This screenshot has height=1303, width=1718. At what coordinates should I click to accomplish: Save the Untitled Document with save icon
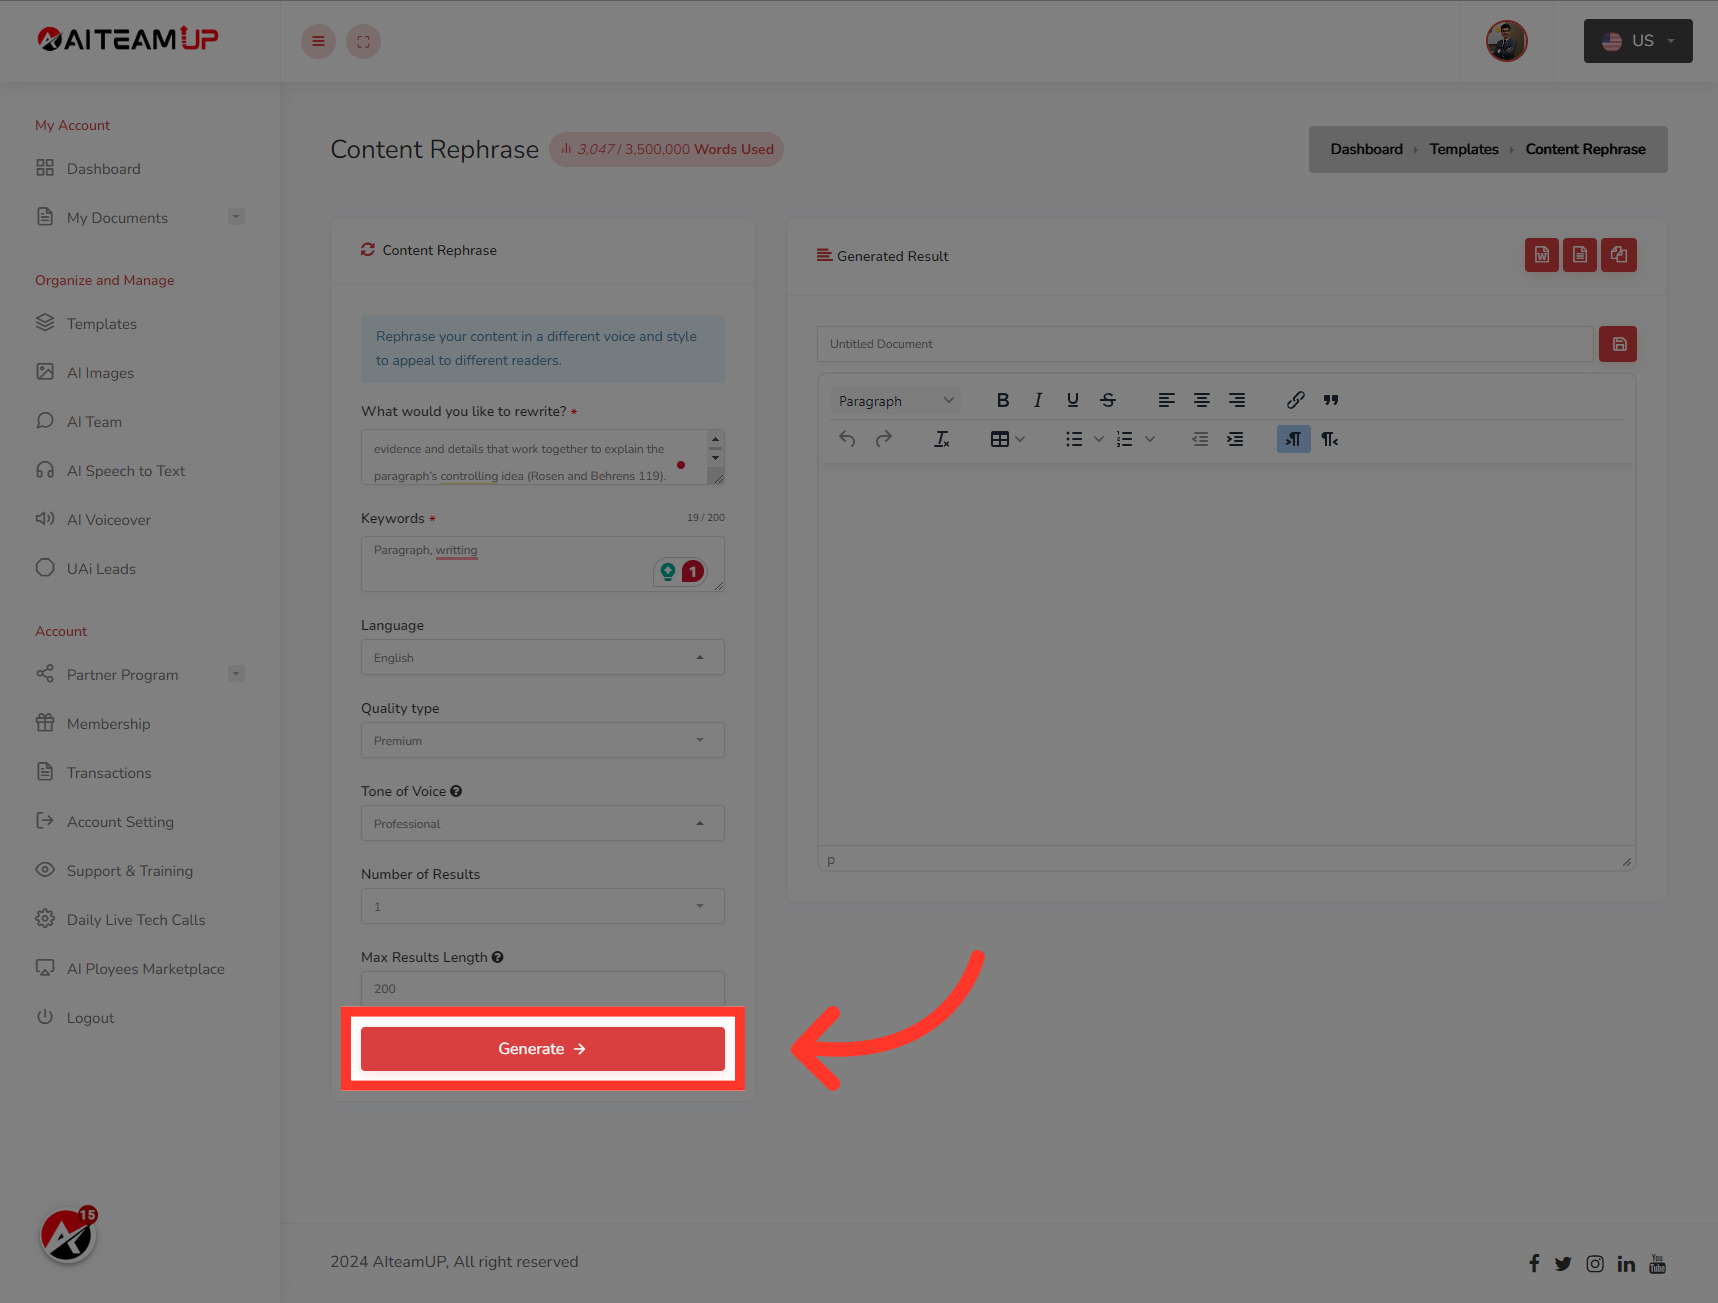coord(1618,344)
